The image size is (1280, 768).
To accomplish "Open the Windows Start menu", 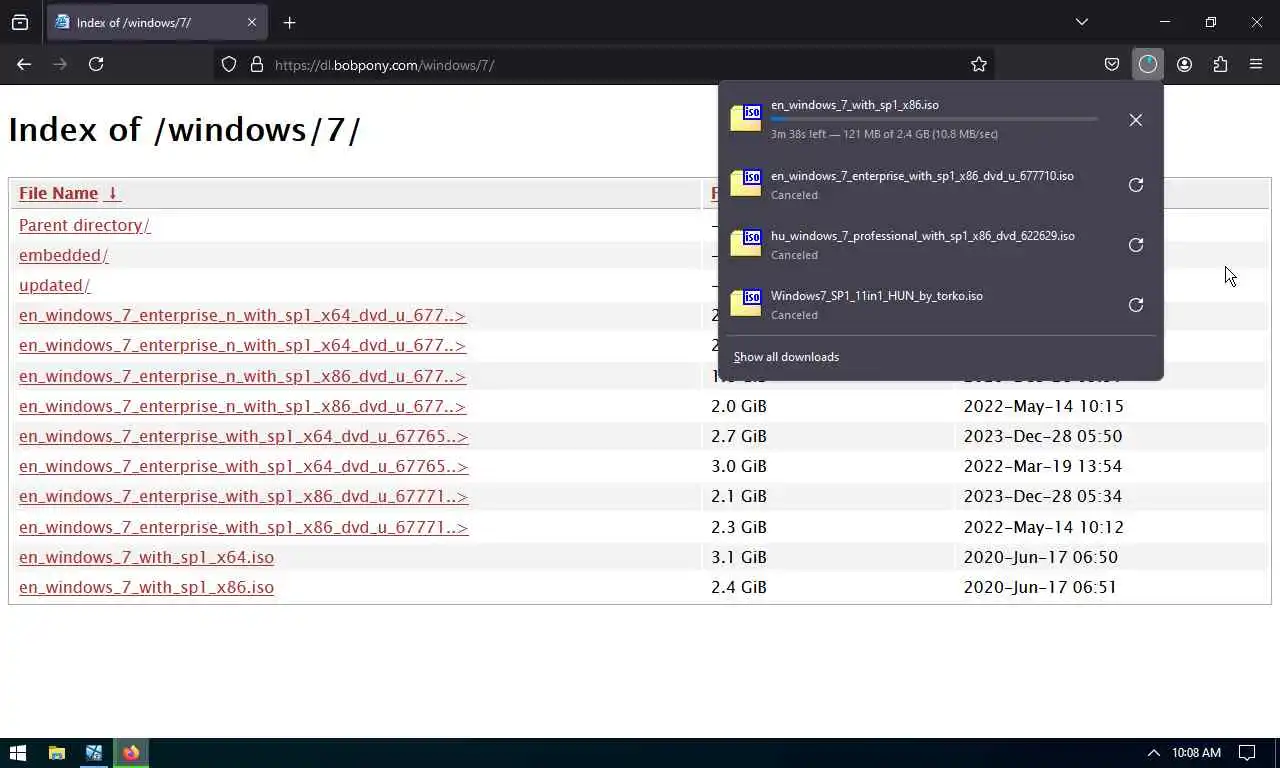I will coord(18,753).
